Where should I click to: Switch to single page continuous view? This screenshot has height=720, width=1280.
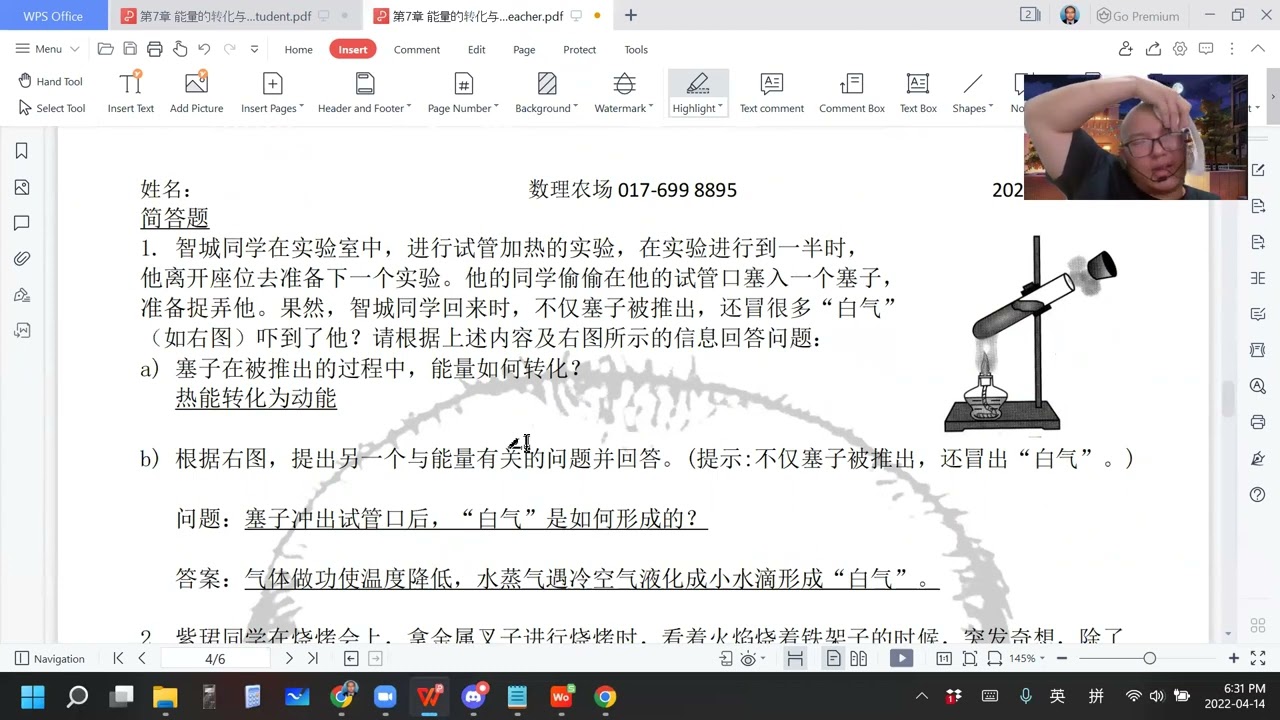pos(833,658)
